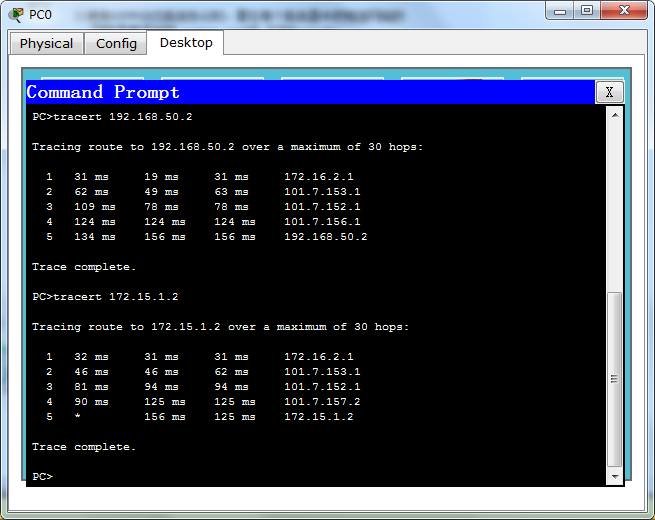Screen dimensions: 655x520
Task: Minimize the PC0 window
Action: pos(560,11)
